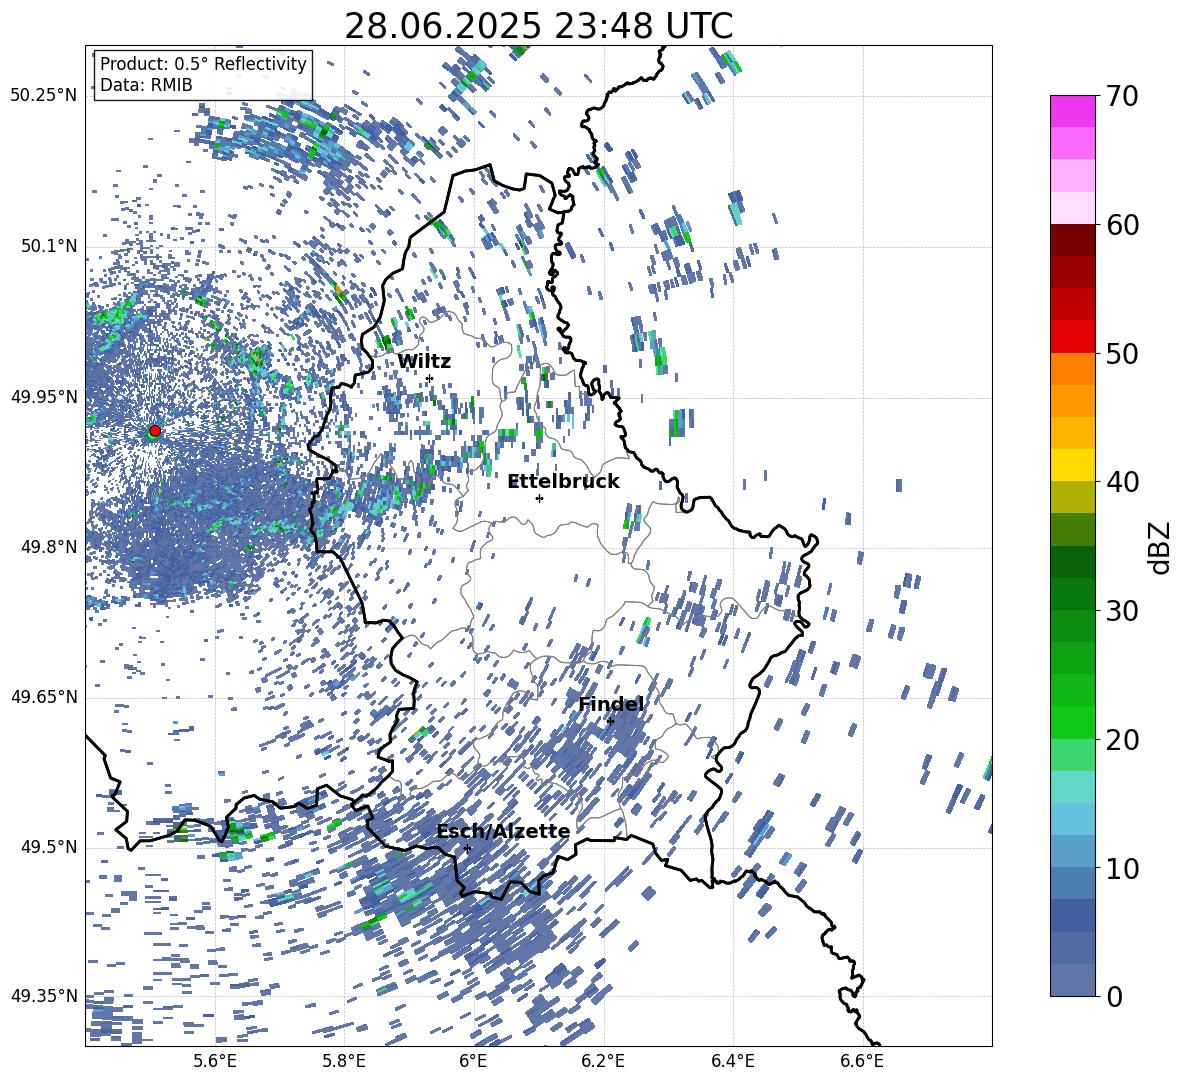Image resolution: width=1184 pixels, height=1081 pixels.
Task: Click the colorbar tick value 0
Action: (x=1113, y=996)
